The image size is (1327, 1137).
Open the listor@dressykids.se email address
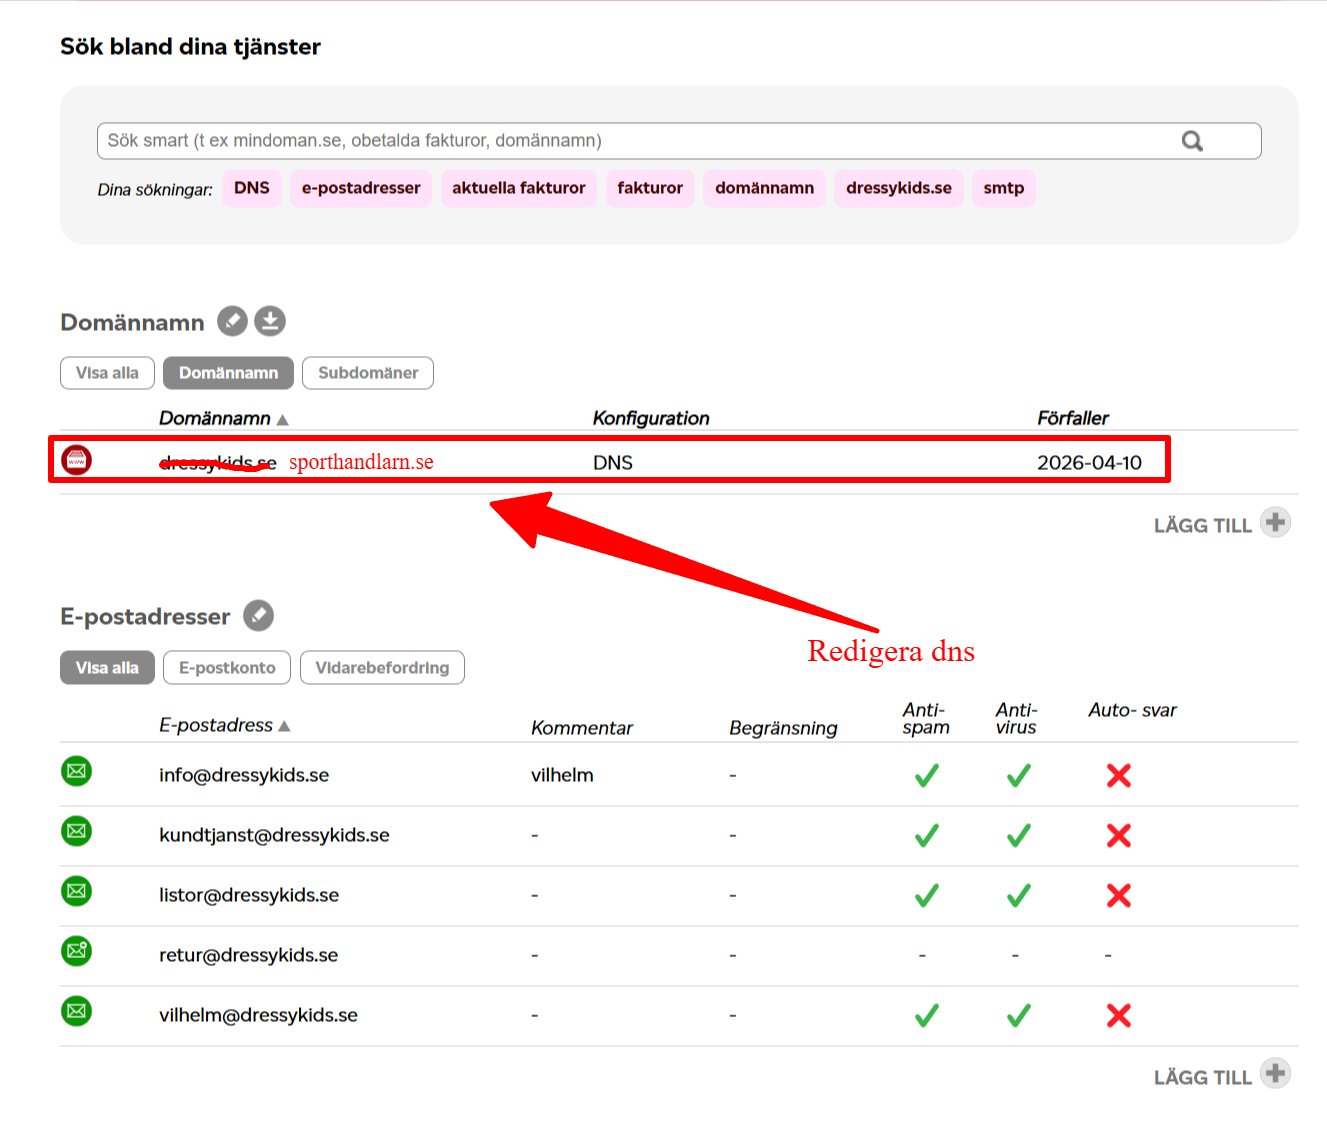(x=249, y=895)
